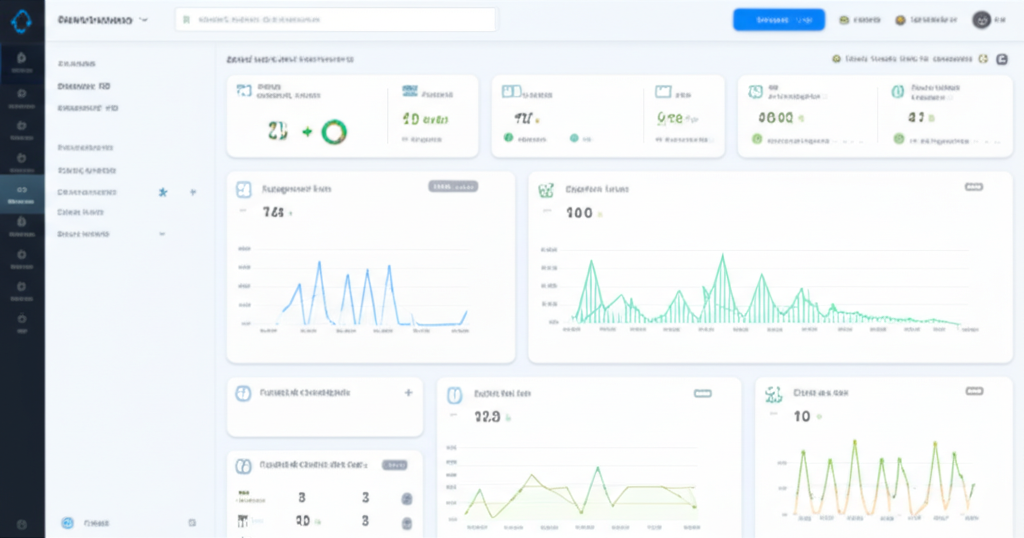
Task: Open the user avatar in the top-right corner
Action: click(x=981, y=20)
